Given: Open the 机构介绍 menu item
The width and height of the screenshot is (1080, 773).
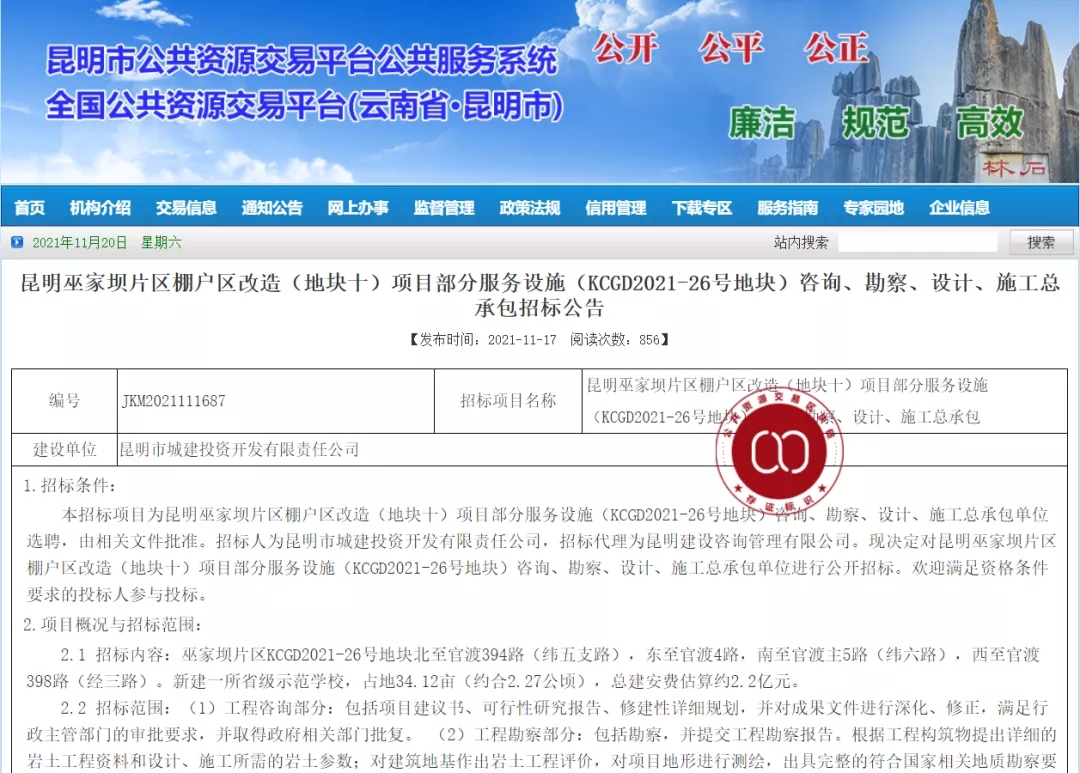Looking at the screenshot, I should (100, 208).
